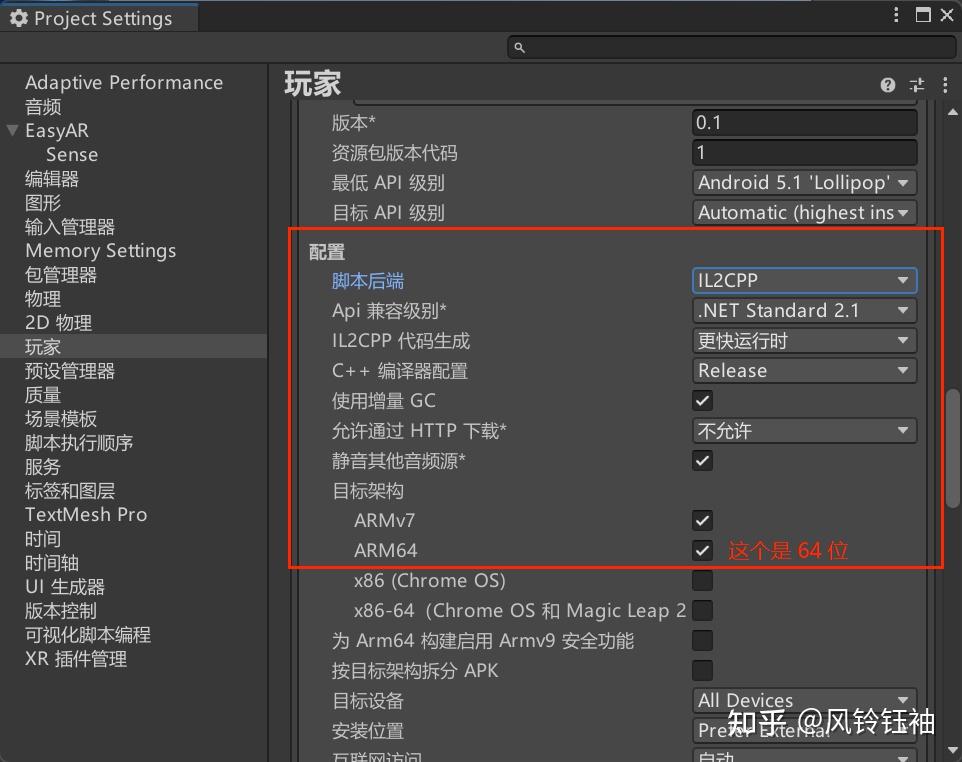Image resolution: width=962 pixels, height=762 pixels.
Task: Click the search magnifier icon
Action: point(518,46)
